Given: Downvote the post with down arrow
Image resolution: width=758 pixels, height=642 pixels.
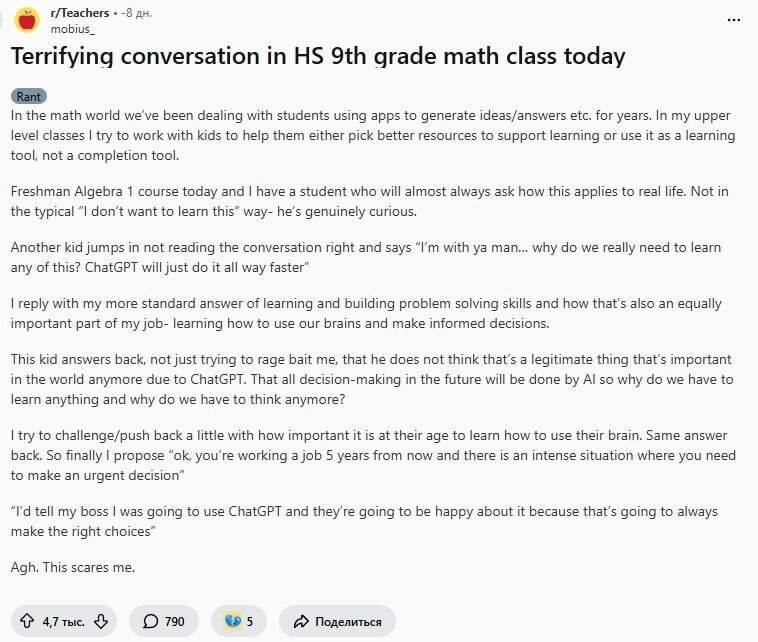Looking at the screenshot, I should 101,621.
